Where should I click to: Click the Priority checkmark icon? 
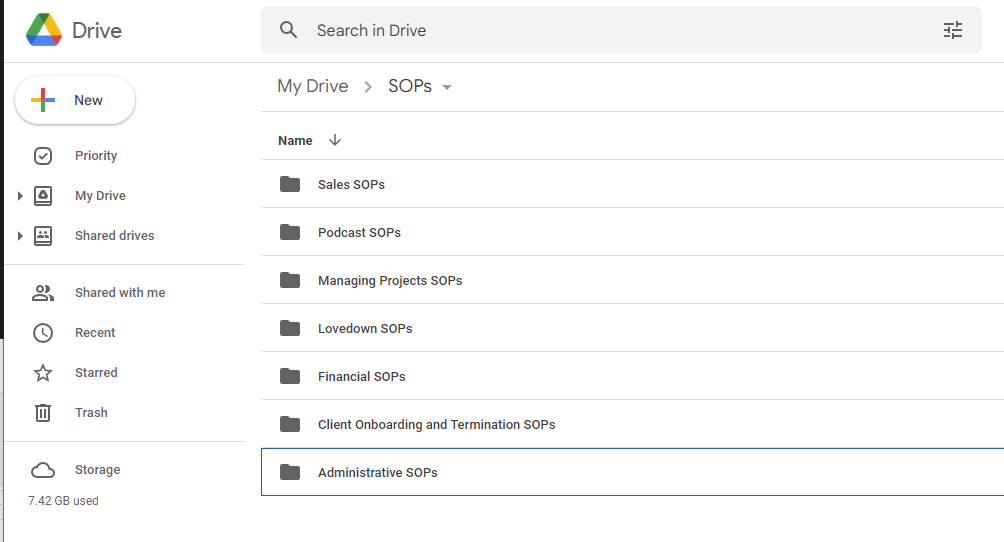[43, 156]
